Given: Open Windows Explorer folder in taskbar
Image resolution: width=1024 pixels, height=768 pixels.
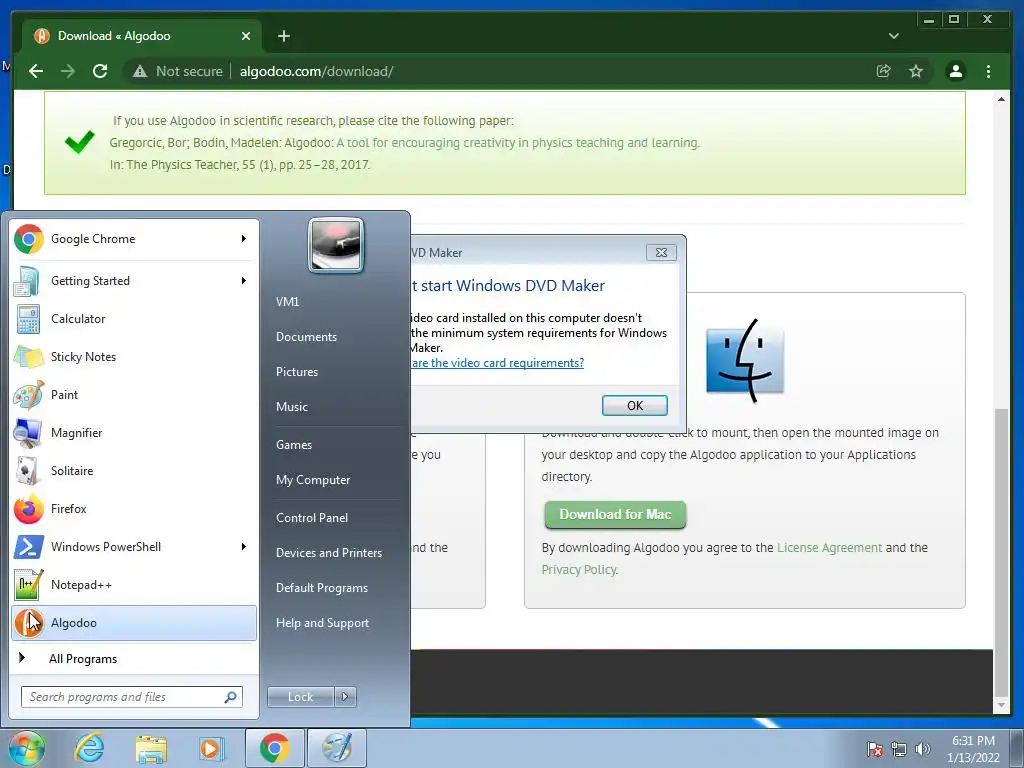Looking at the screenshot, I should [x=151, y=748].
